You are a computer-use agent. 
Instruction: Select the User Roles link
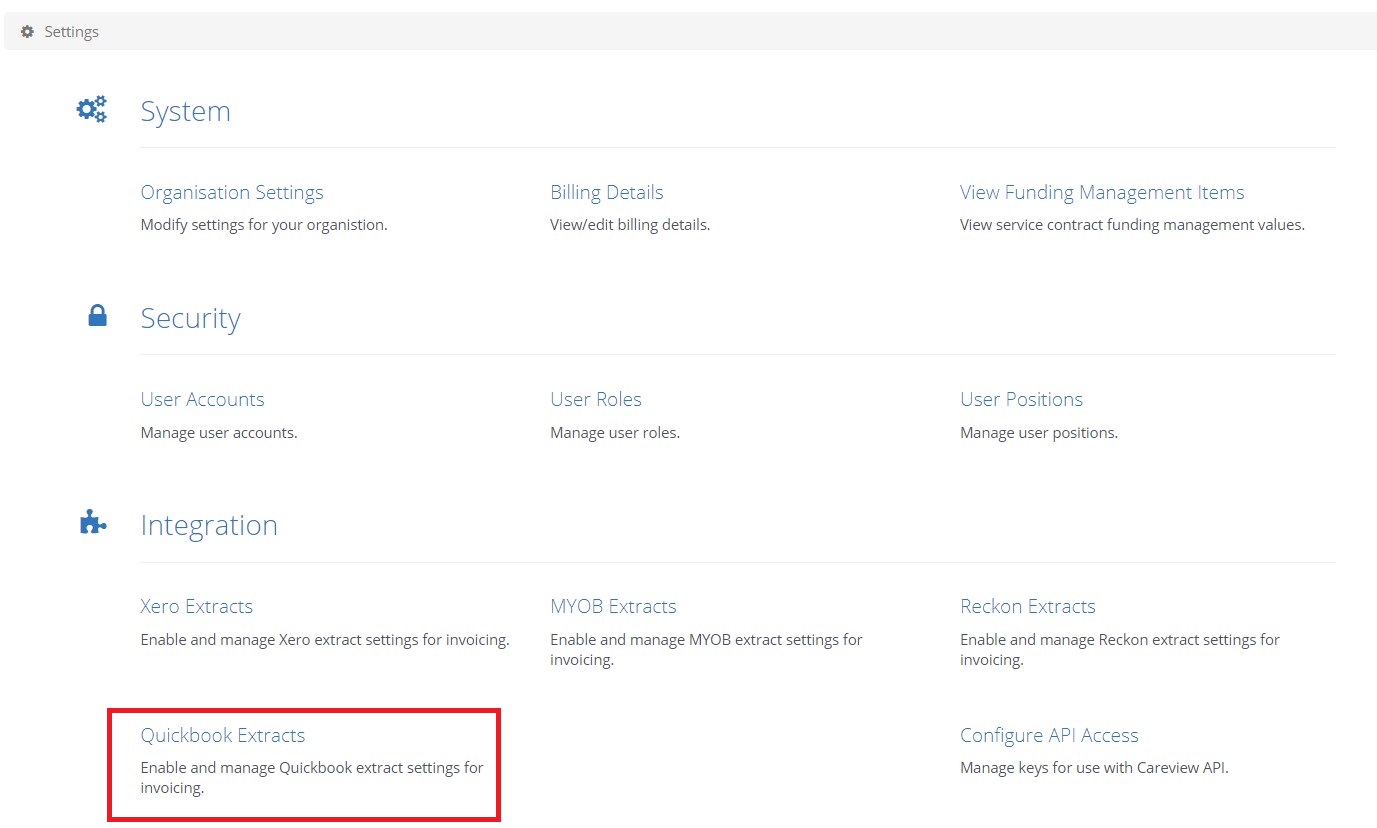[x=595, y=399]
